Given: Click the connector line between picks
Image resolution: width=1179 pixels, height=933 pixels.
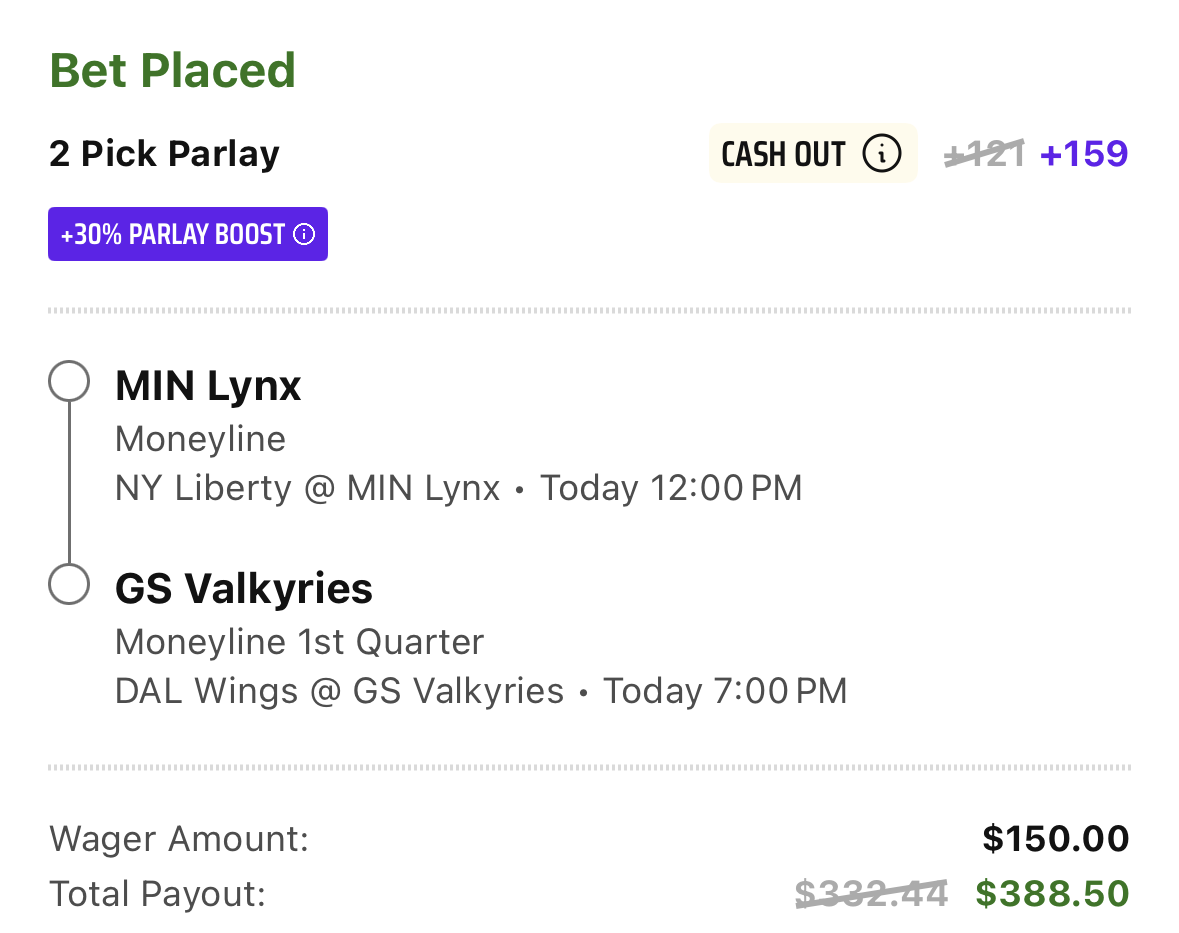Looking at the screenshot, I should [x=69, y=483].
